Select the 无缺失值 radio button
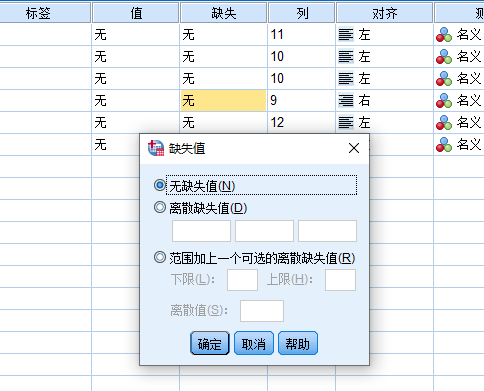This screenshot has height=391, width=484. [160, 185]
